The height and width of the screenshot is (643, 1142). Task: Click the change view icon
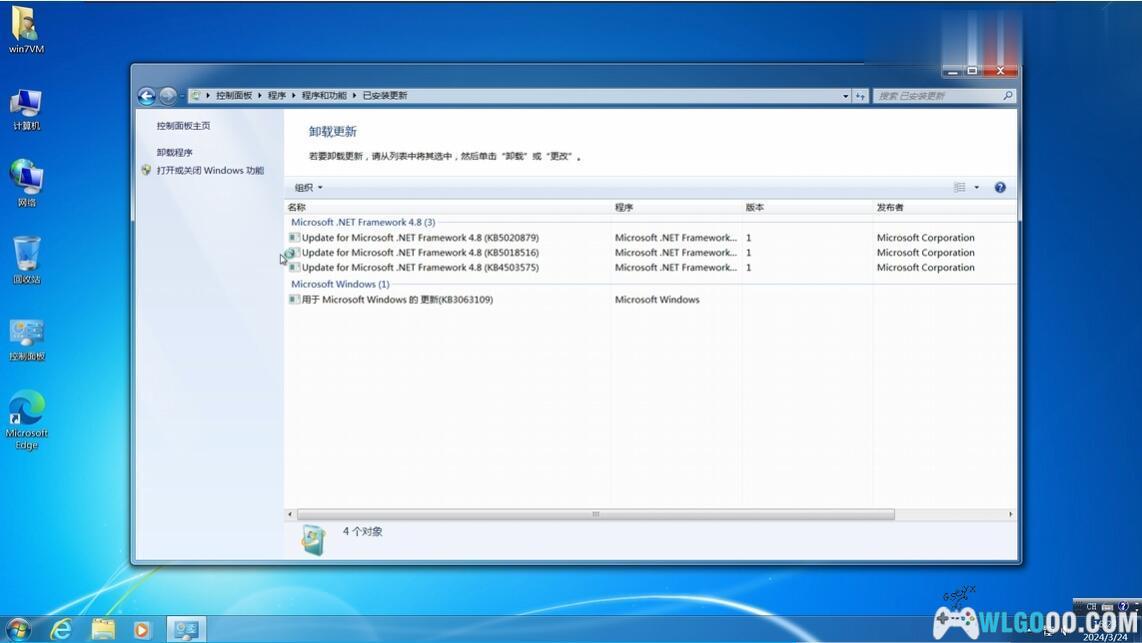[959, 188]
